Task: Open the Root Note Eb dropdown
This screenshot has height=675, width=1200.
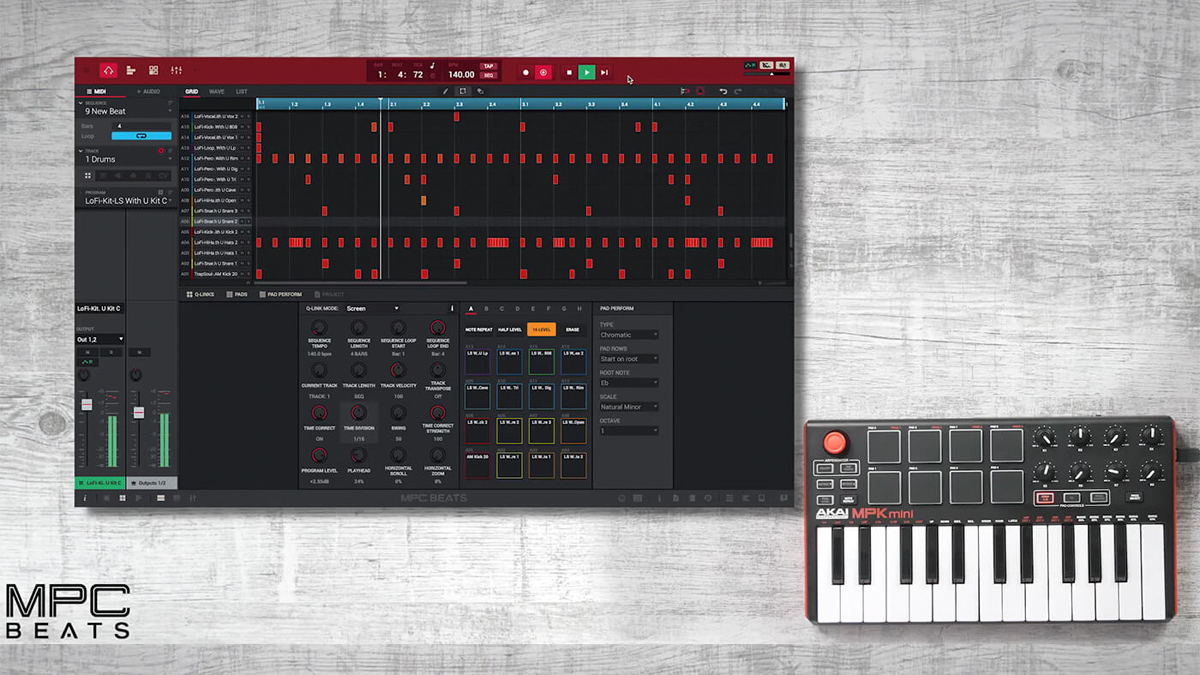Action: [x=628, y=383]
